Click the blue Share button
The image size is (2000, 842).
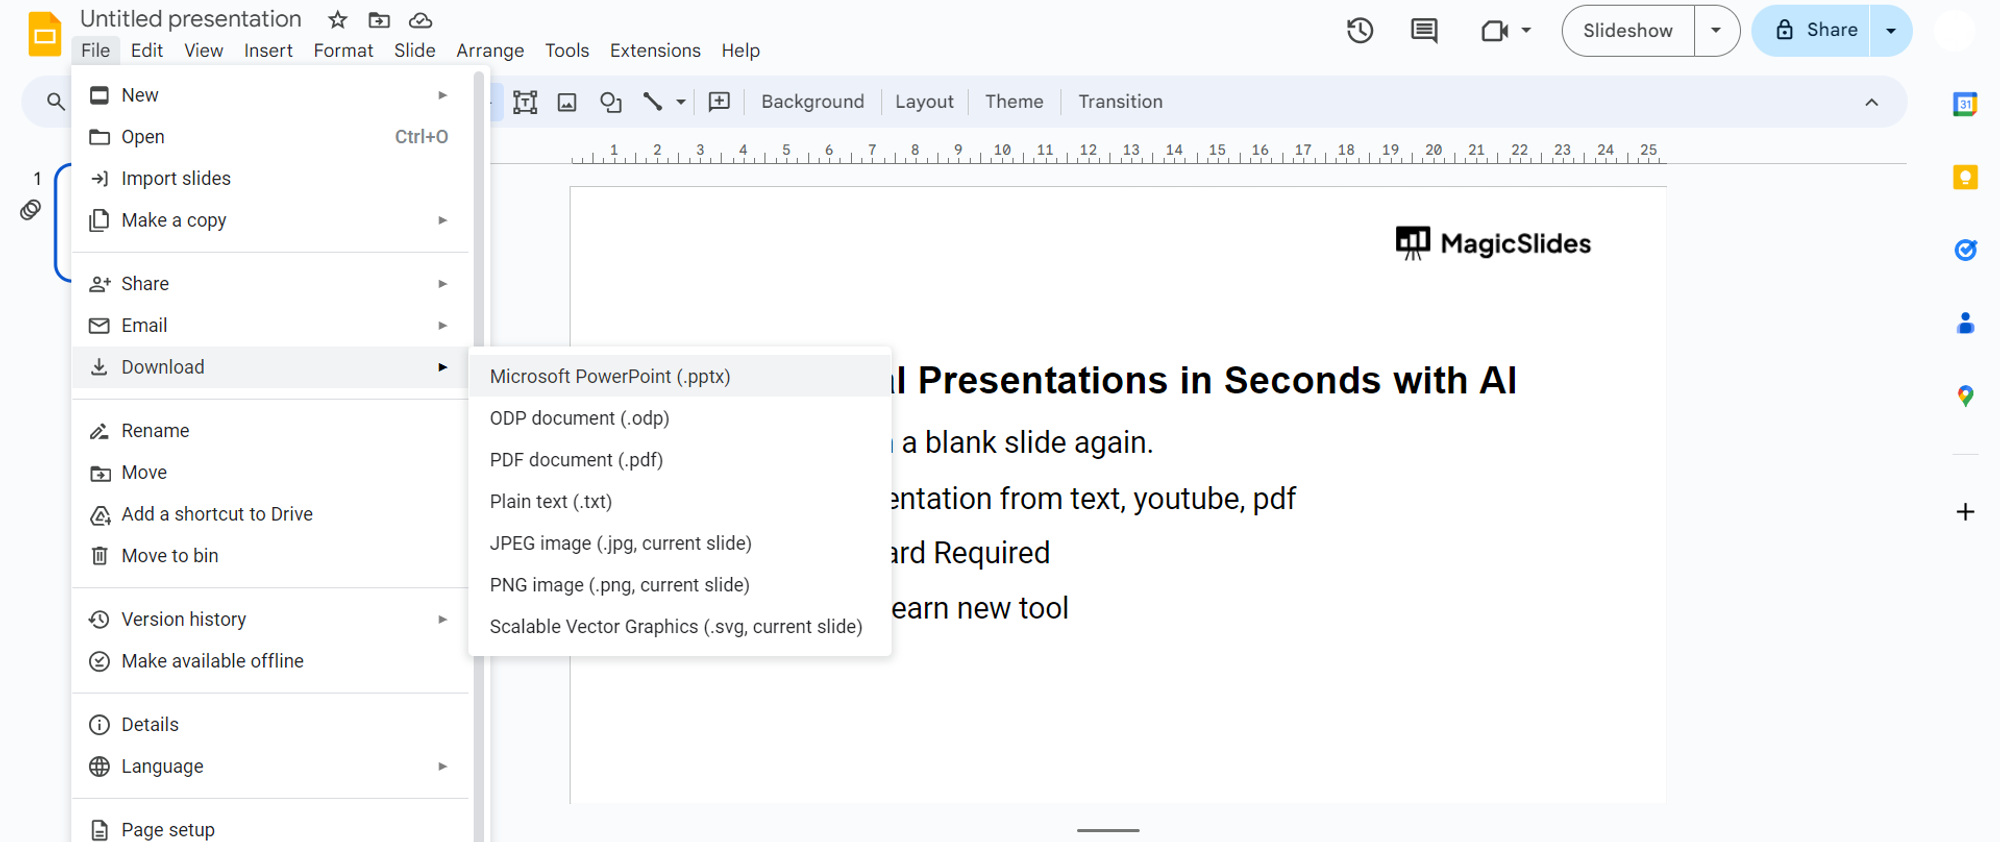pos(1812,31)
